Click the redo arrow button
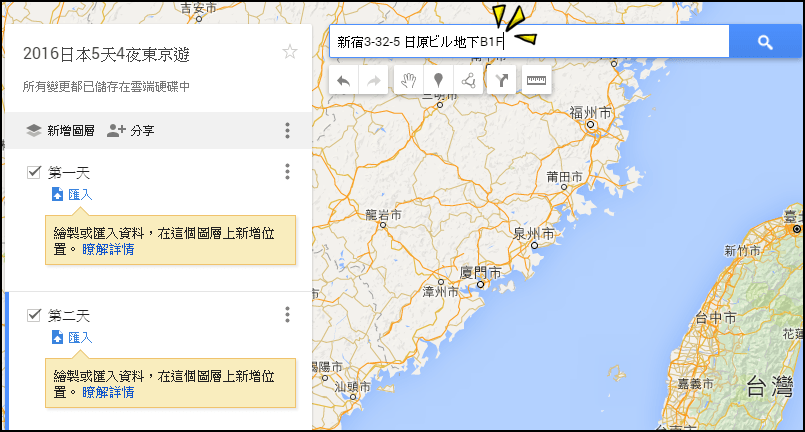 (373, 80)
